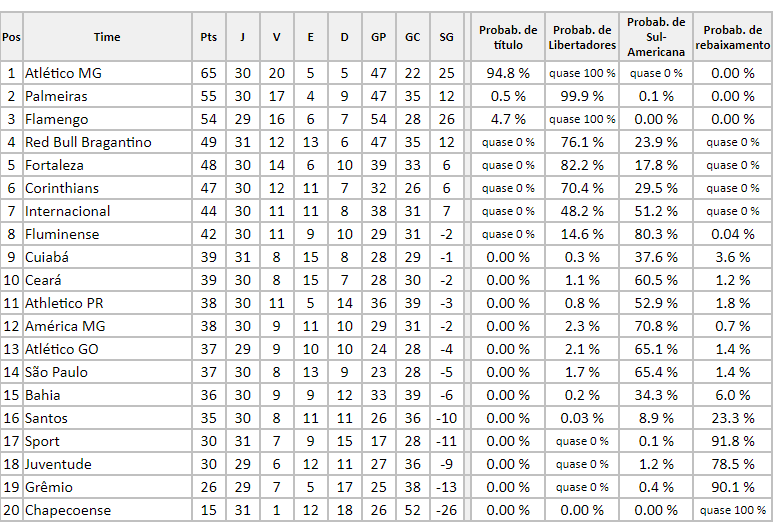Viewport: 779px width, 526px height.
Task: Open the Chapecoense team entry
Action: pos(68,511)
